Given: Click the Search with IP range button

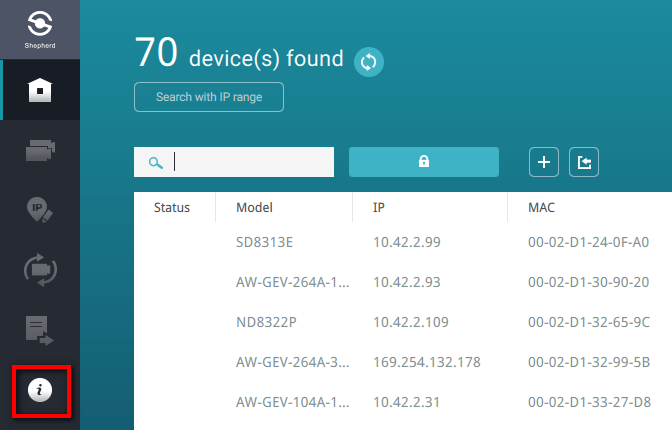Looking at the screenshot, I should [209, 98].
